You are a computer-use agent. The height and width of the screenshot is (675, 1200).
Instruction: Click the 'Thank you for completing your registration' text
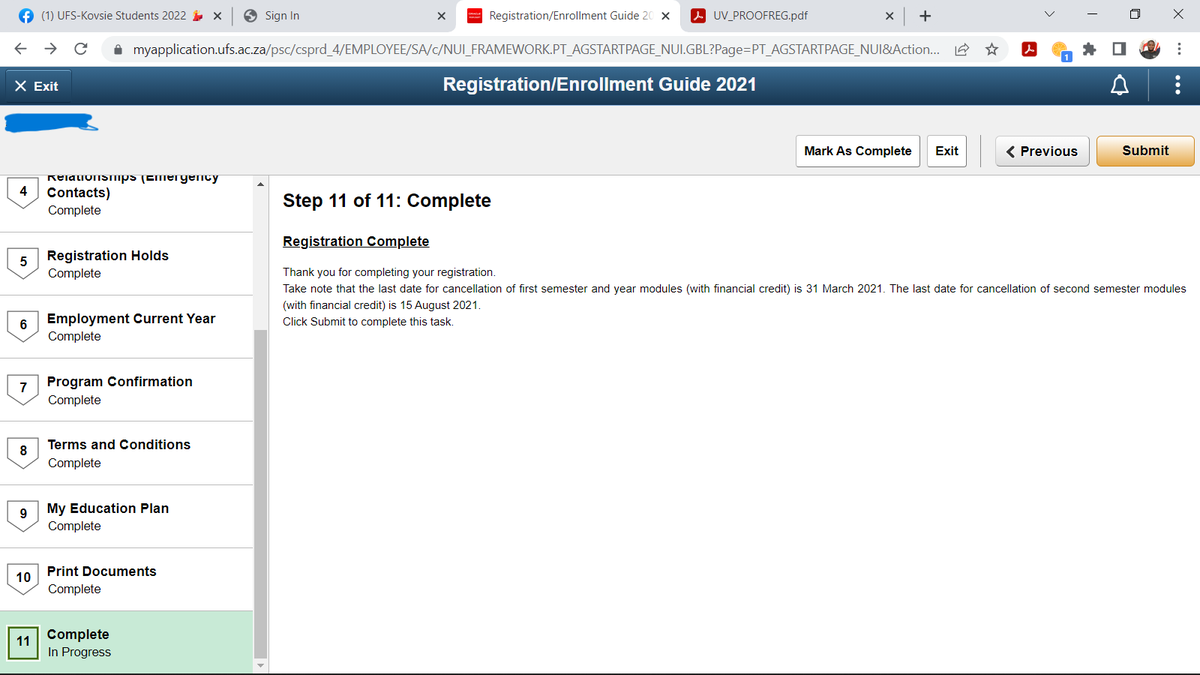point(389,272)
